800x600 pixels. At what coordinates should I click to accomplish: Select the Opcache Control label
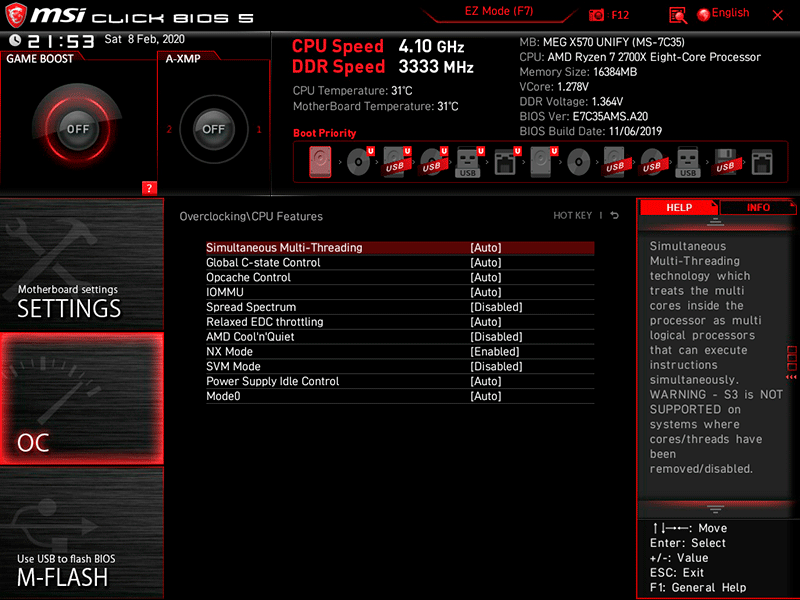click(x=248, y=277)
